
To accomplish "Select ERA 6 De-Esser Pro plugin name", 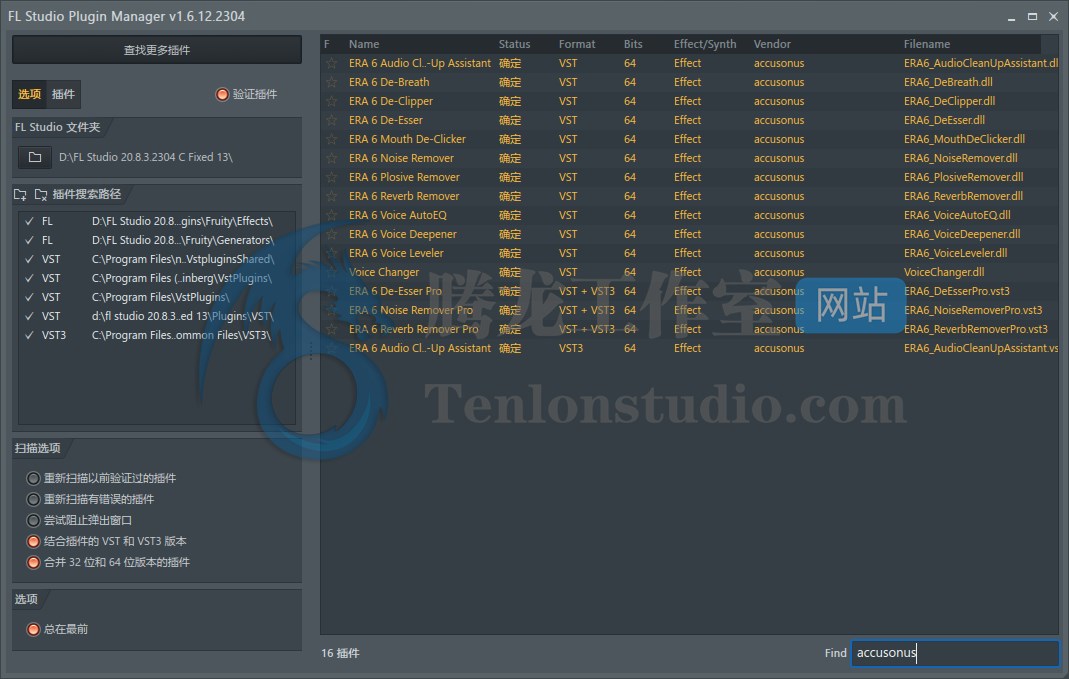I will pyautogui.click(x=395, y=292).
